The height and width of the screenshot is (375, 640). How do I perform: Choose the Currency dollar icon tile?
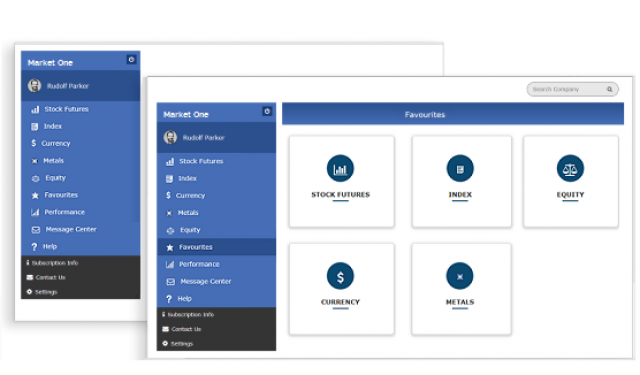pyautogui.click(x=340, y=276)
